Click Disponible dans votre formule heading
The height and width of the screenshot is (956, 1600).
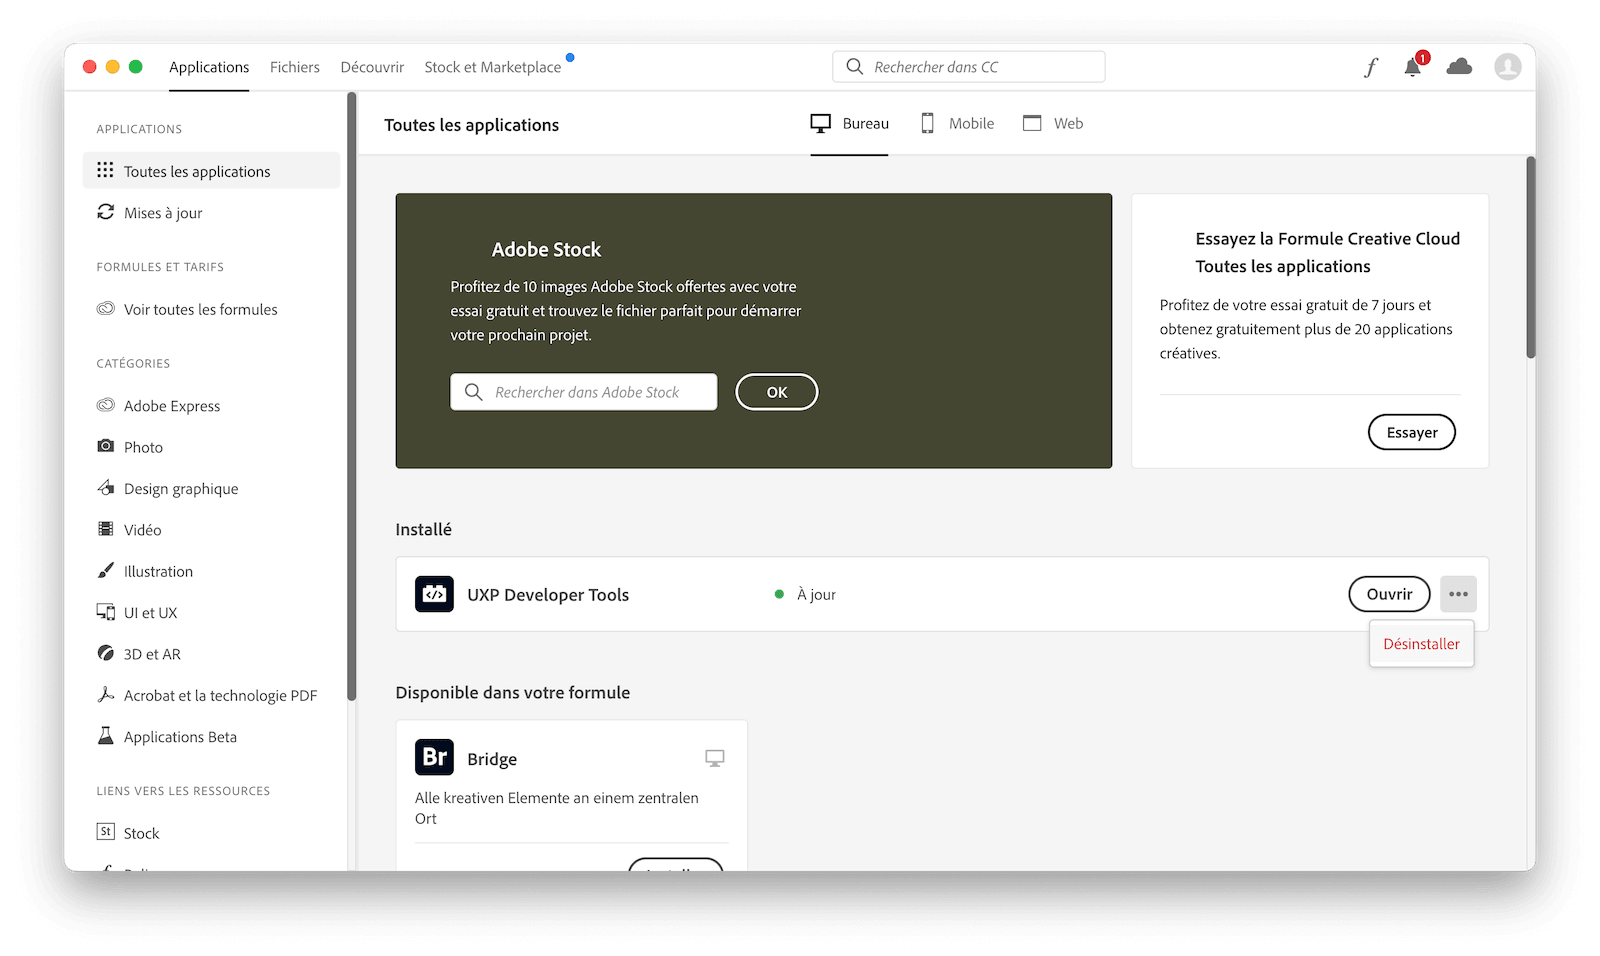pos(512,693)
